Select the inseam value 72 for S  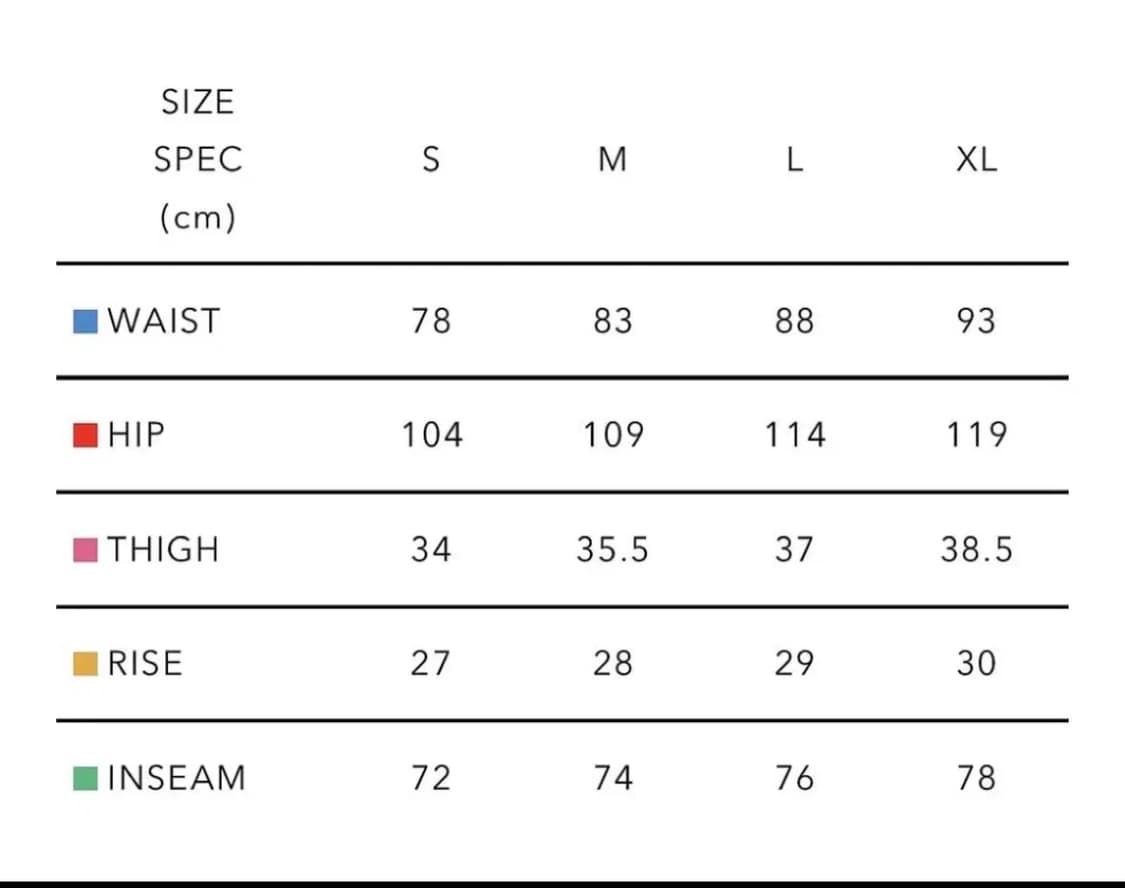[x=431, y=777]
